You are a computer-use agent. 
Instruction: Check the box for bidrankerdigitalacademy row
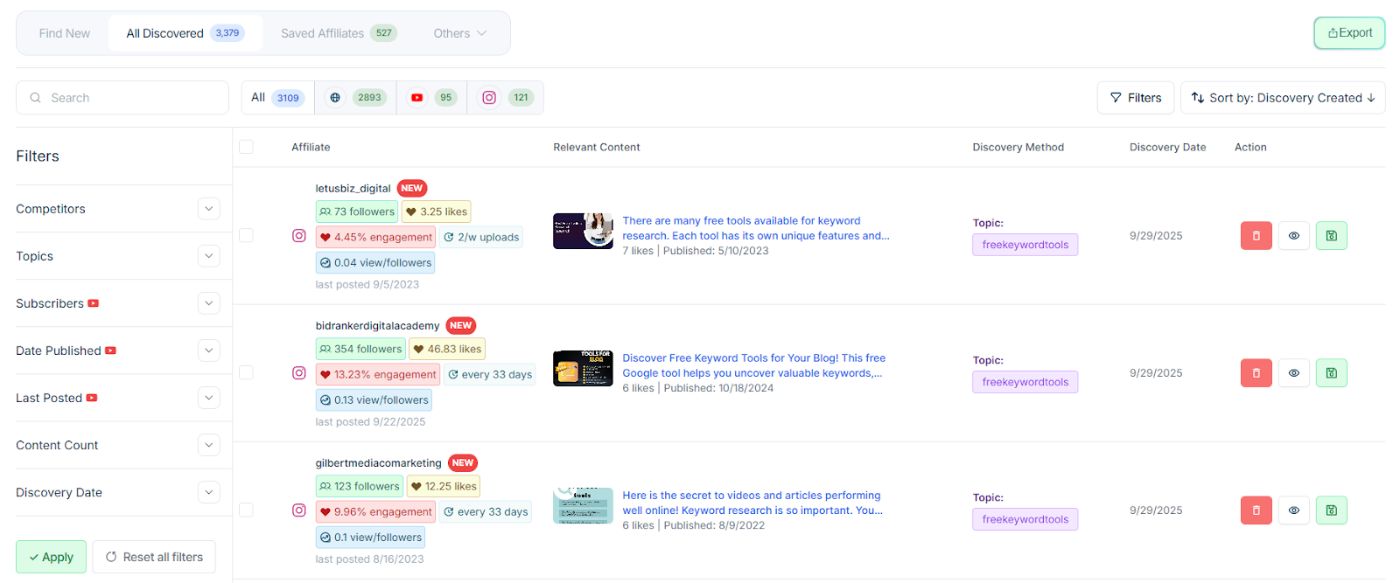pyautogui.click(x=246, y=373)
